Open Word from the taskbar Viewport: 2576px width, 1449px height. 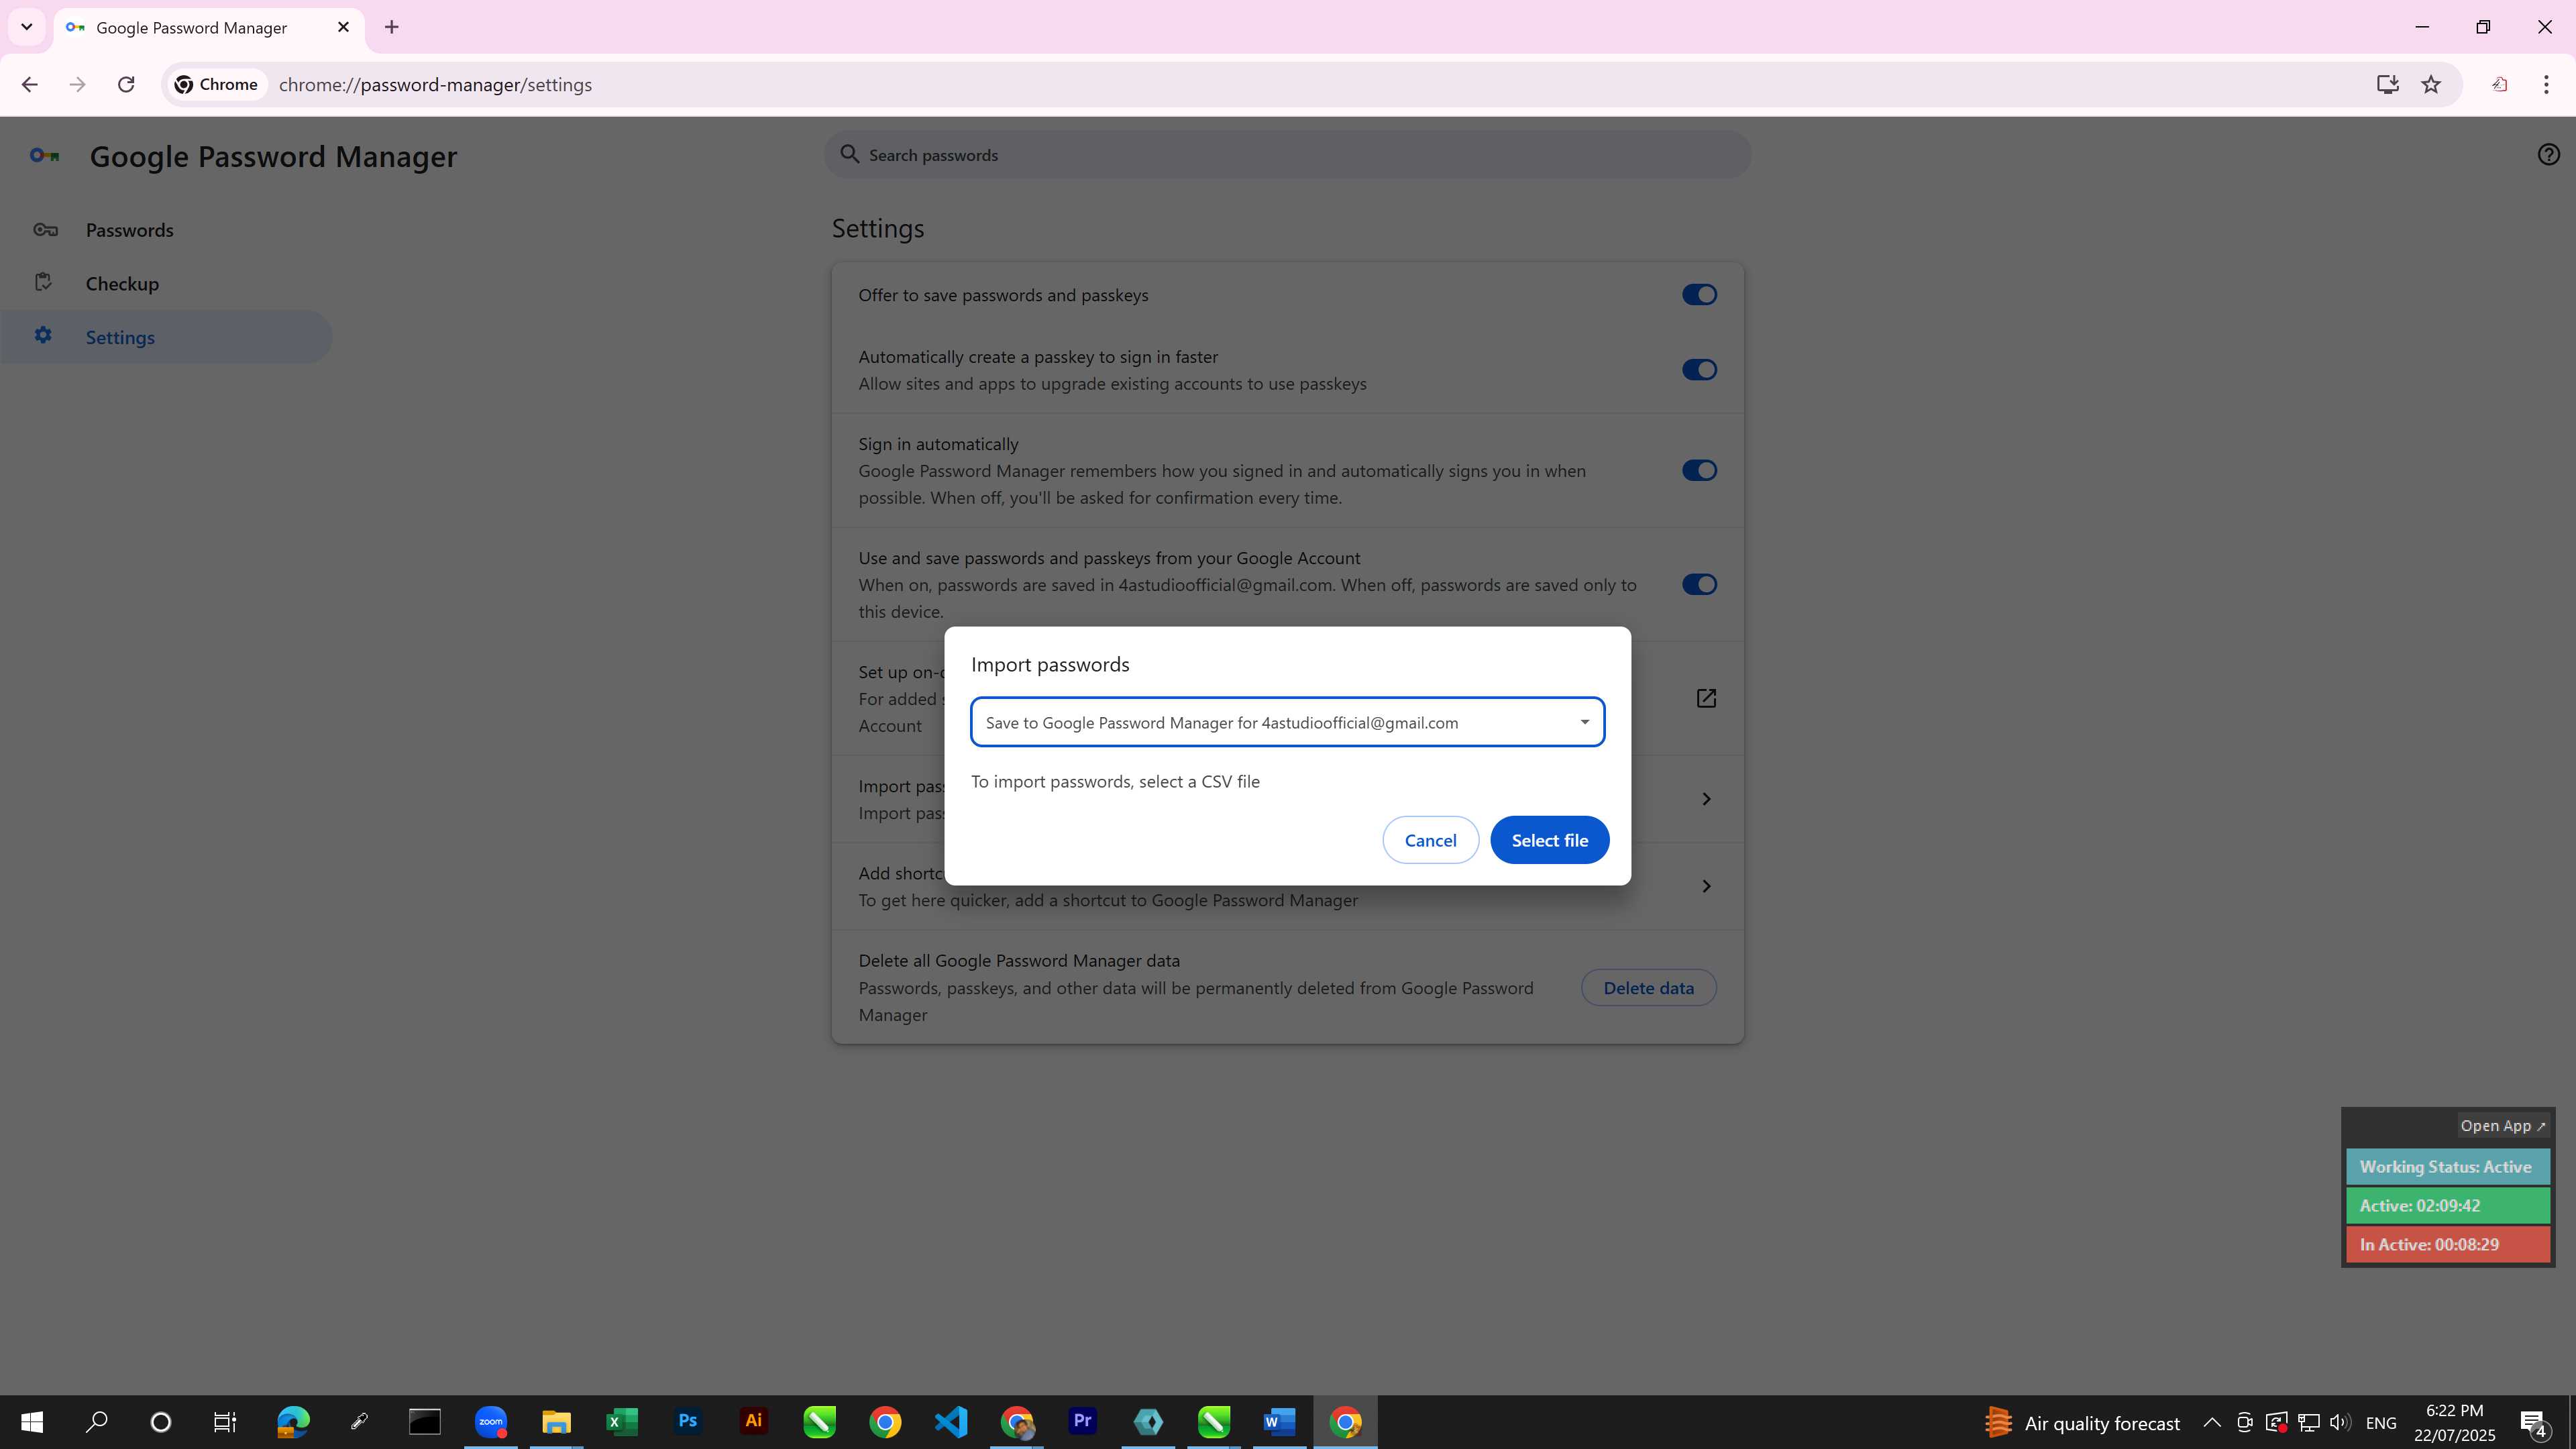click(1279, 1422)
